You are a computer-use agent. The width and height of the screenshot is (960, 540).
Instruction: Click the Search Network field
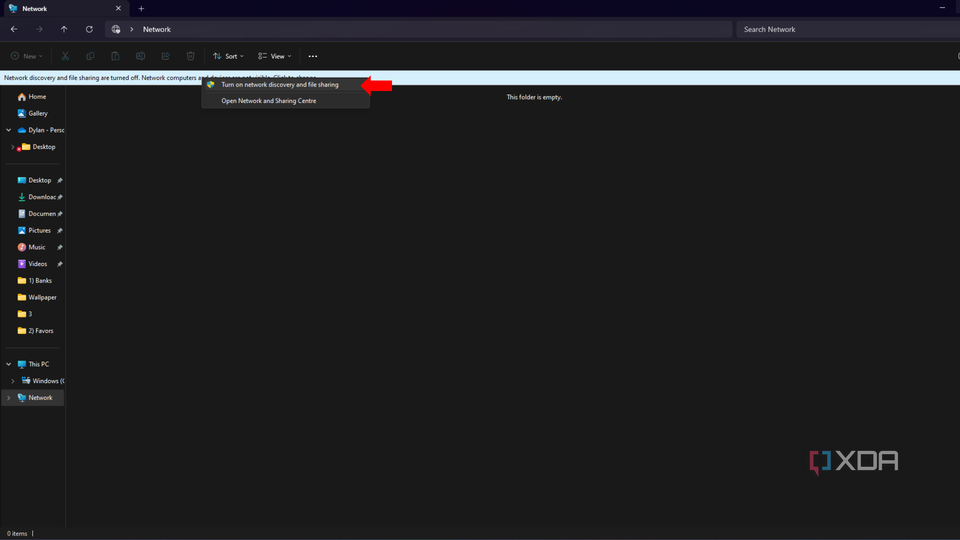tap(848, 29)
